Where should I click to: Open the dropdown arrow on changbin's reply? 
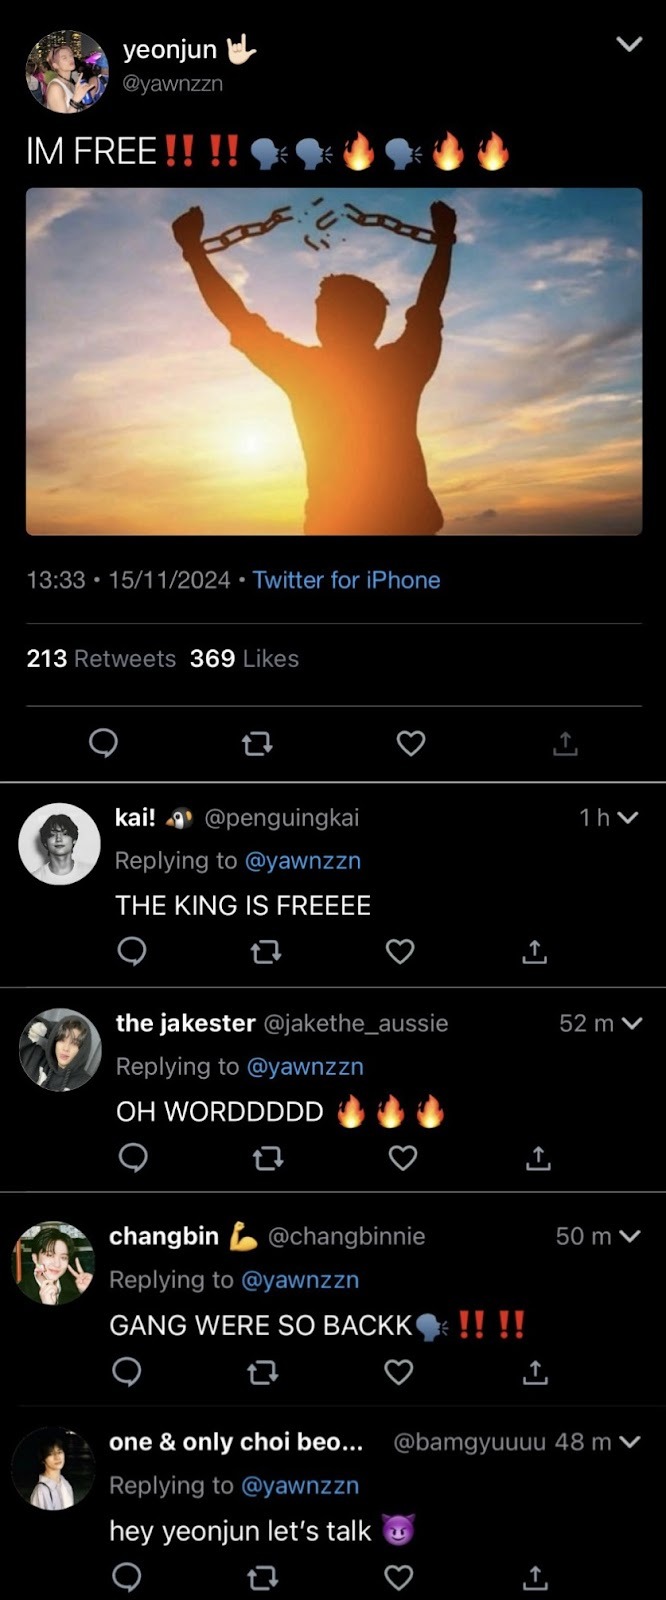click(630, 1237)
